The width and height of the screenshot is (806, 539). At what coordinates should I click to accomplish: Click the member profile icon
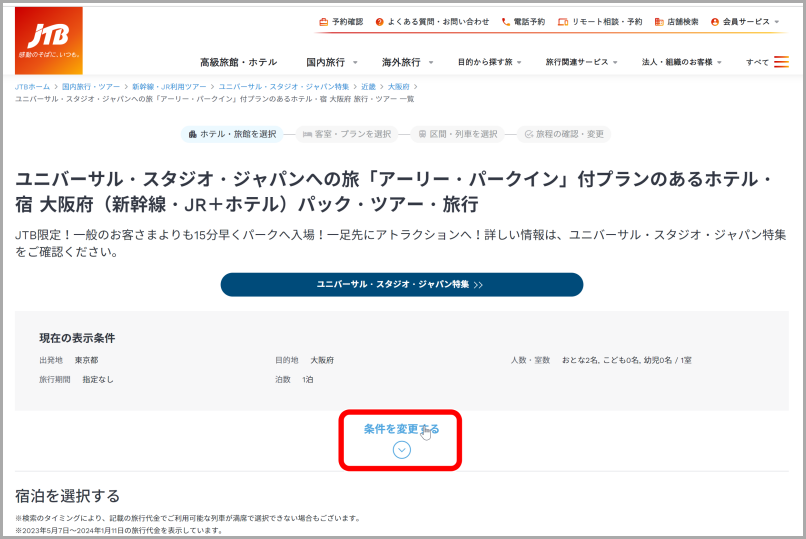tap(715, 22)
